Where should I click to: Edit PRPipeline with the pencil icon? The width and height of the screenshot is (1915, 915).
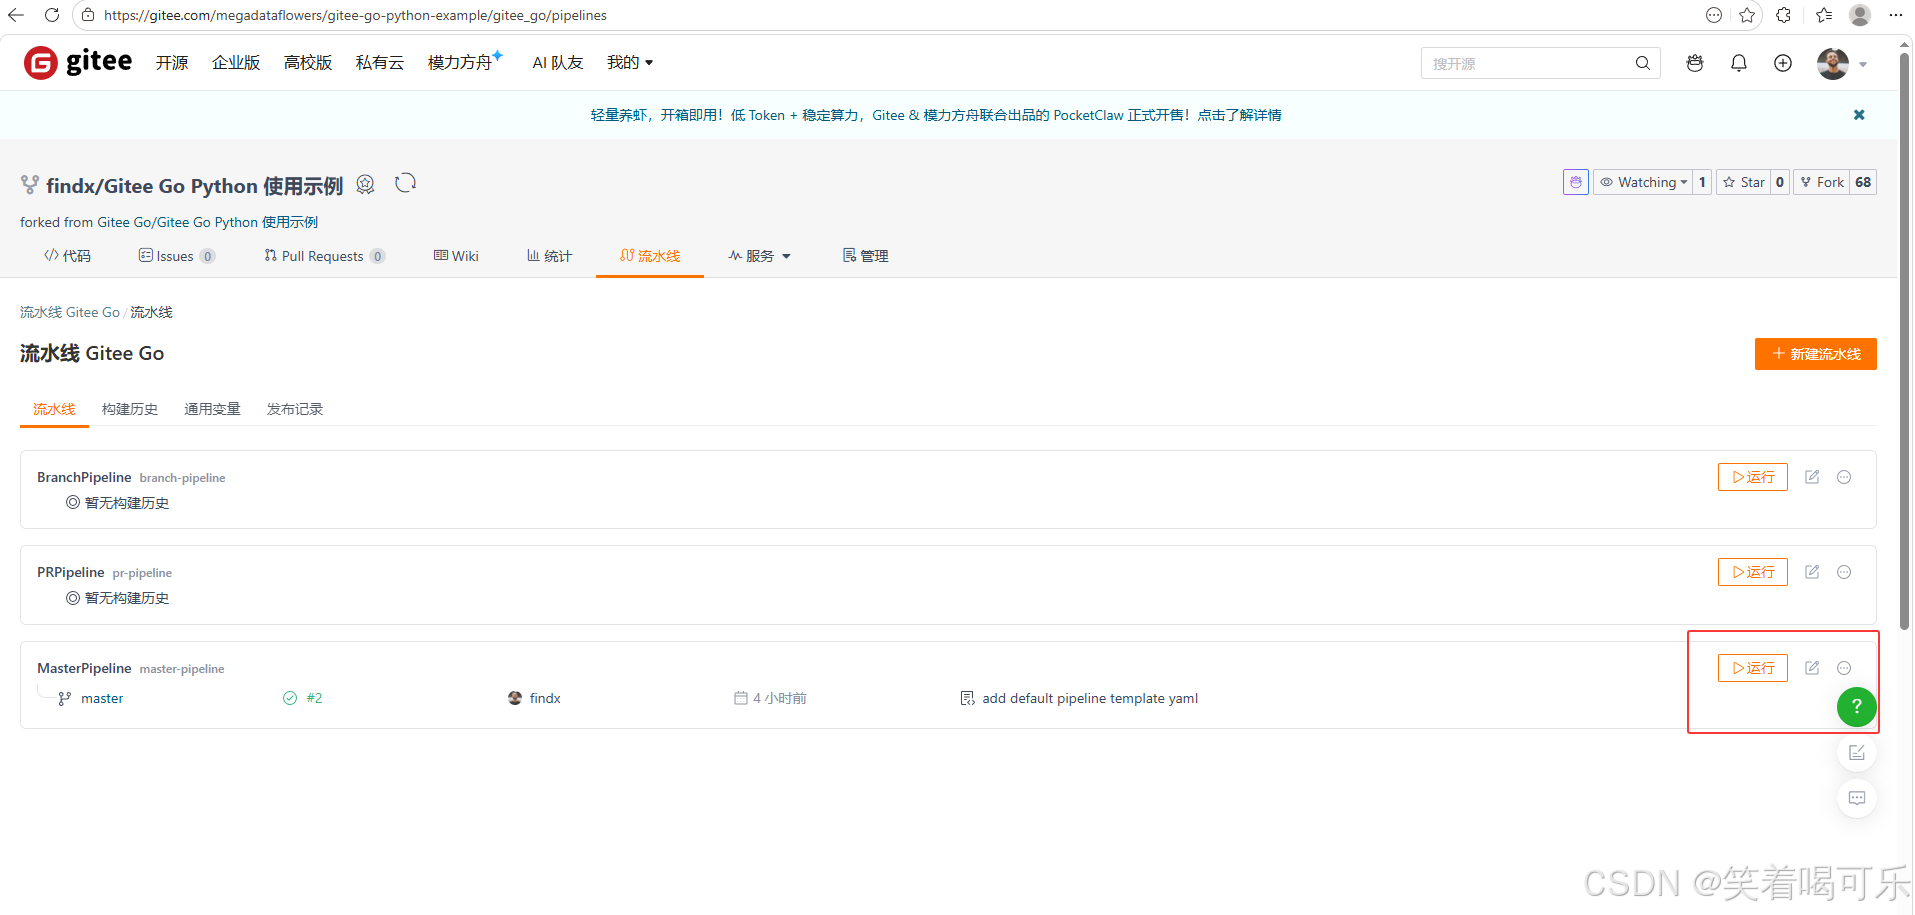pyautogui.click(x=1812, y=572)
